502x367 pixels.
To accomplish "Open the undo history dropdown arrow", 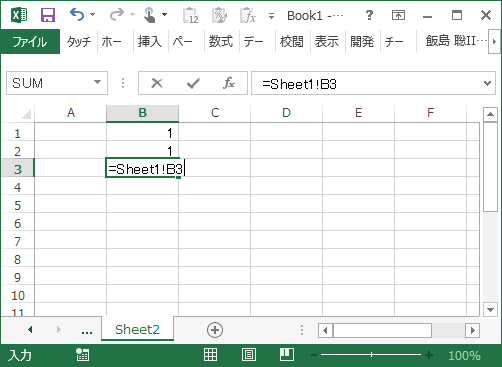I will pyautogui.click(x=93, y=15).
